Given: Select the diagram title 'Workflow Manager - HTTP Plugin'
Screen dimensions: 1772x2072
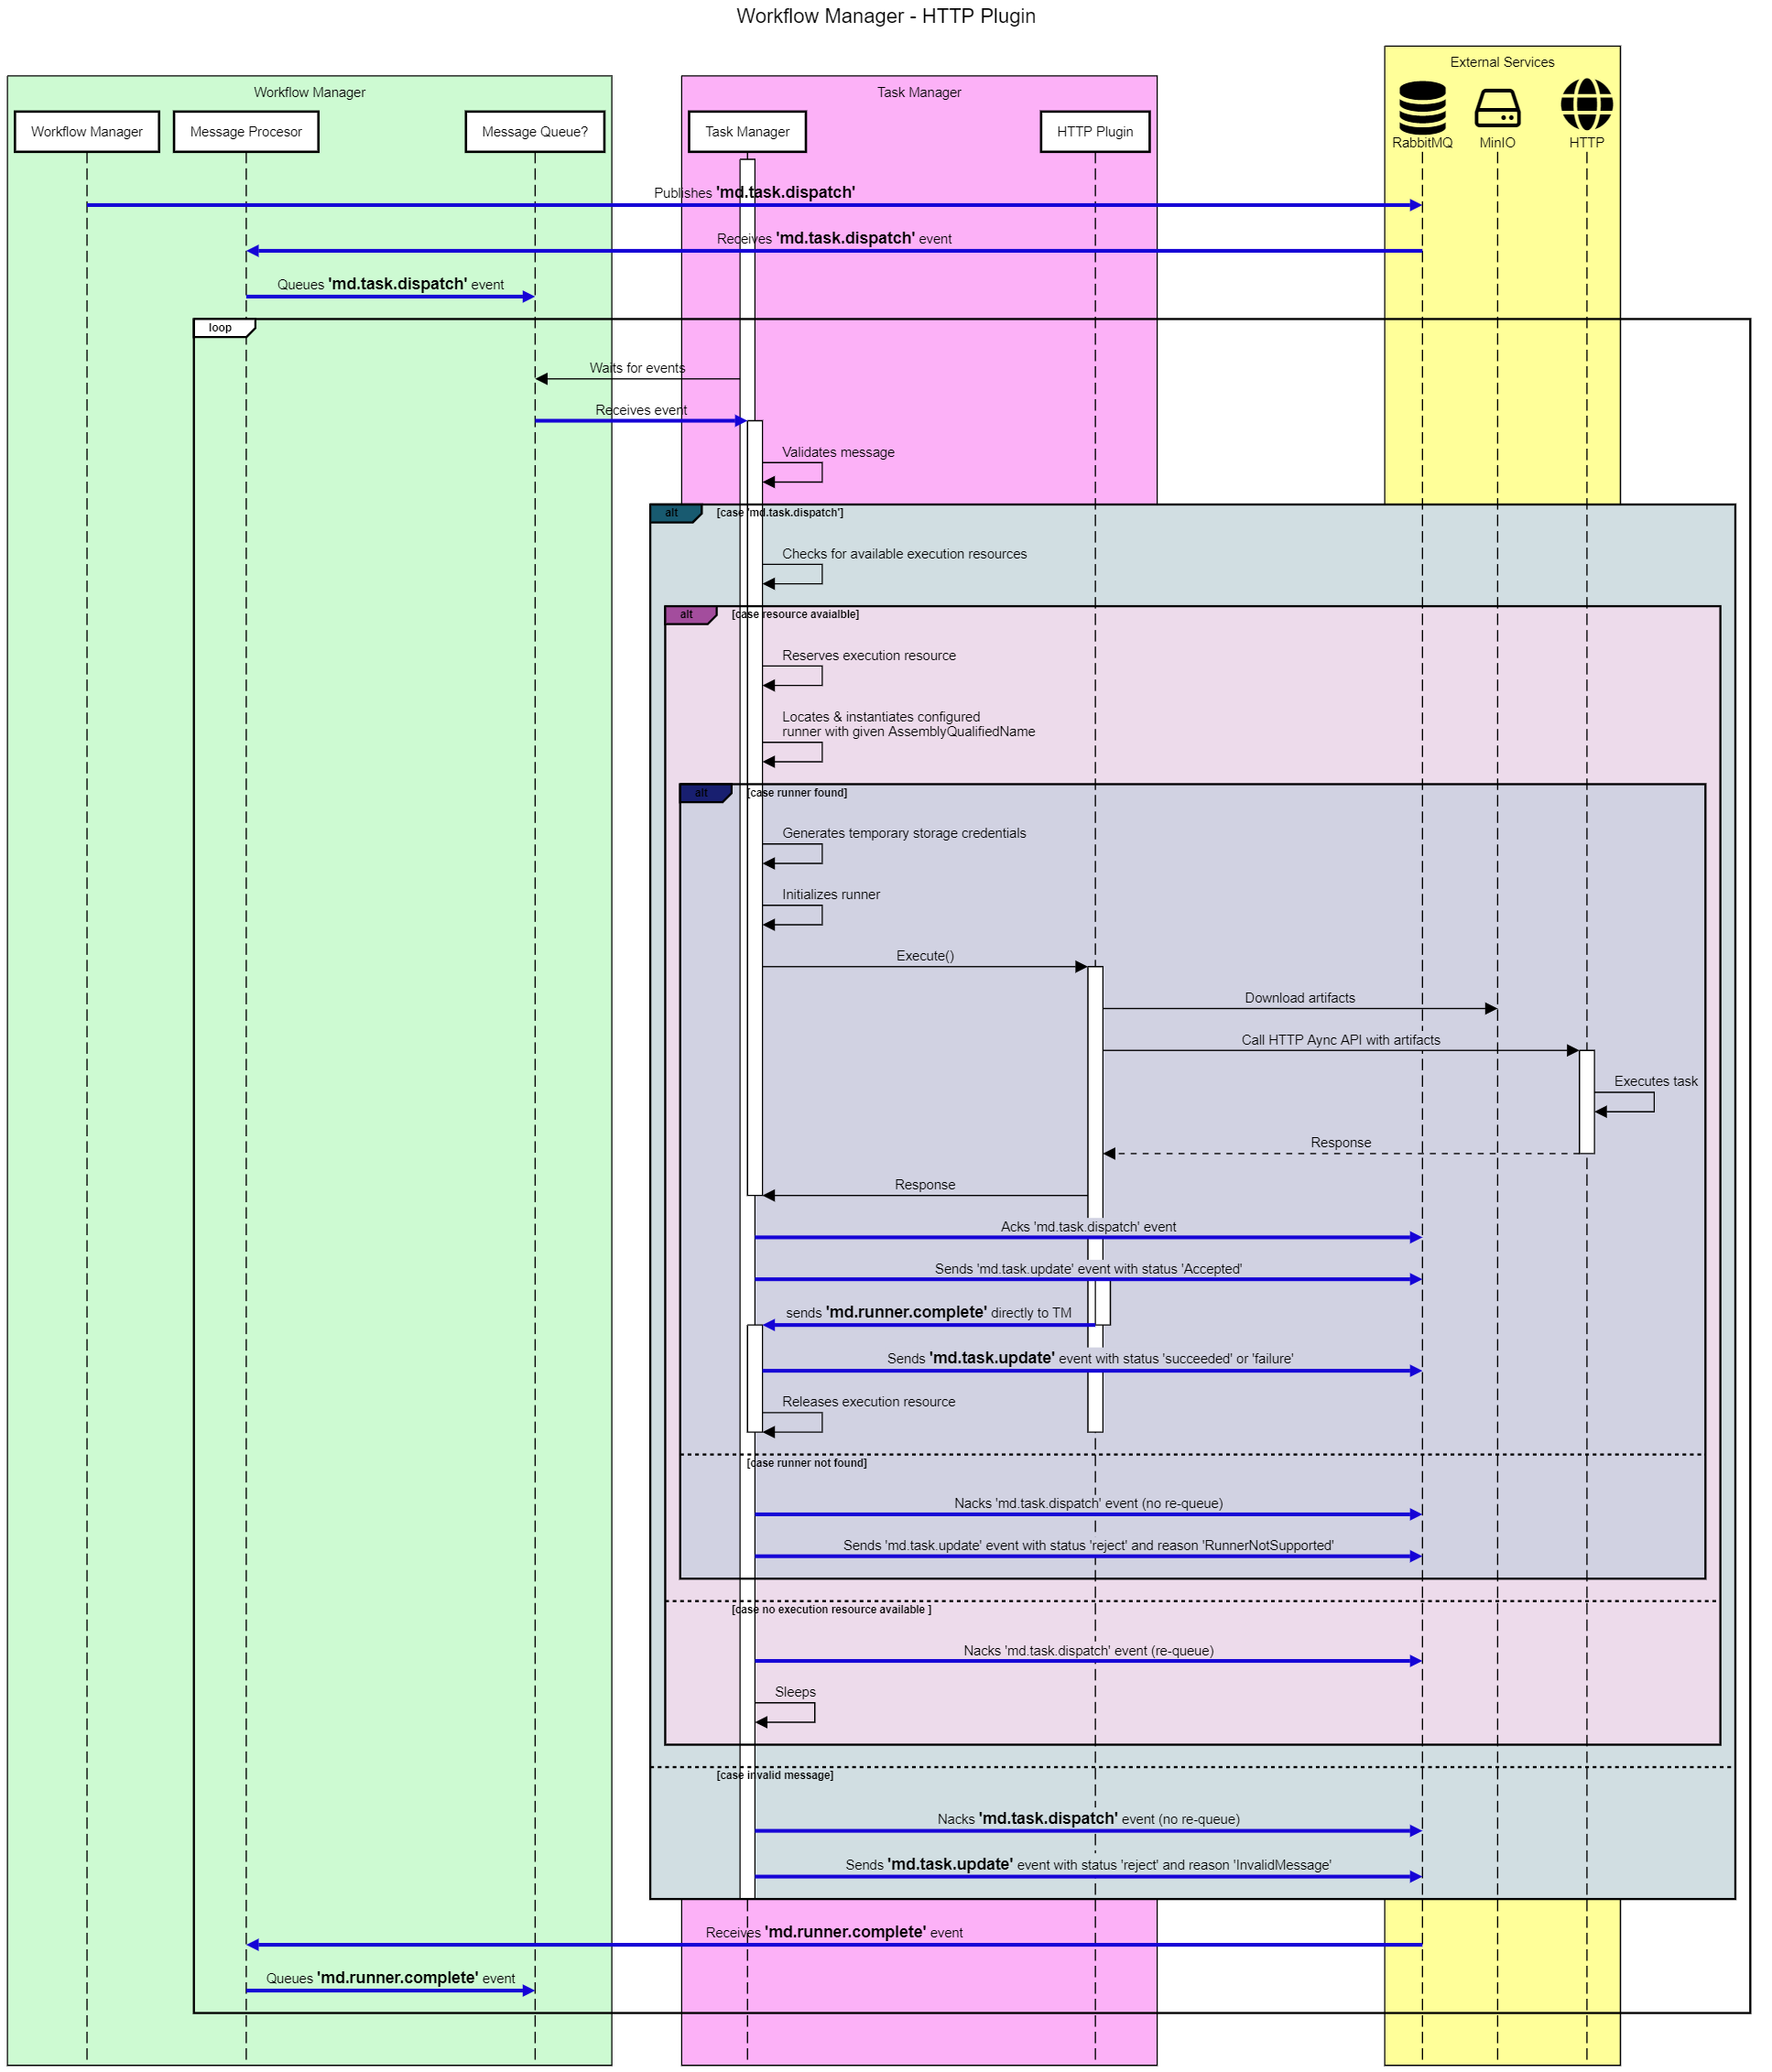Looking at the screenshot, I should (886, 16).
